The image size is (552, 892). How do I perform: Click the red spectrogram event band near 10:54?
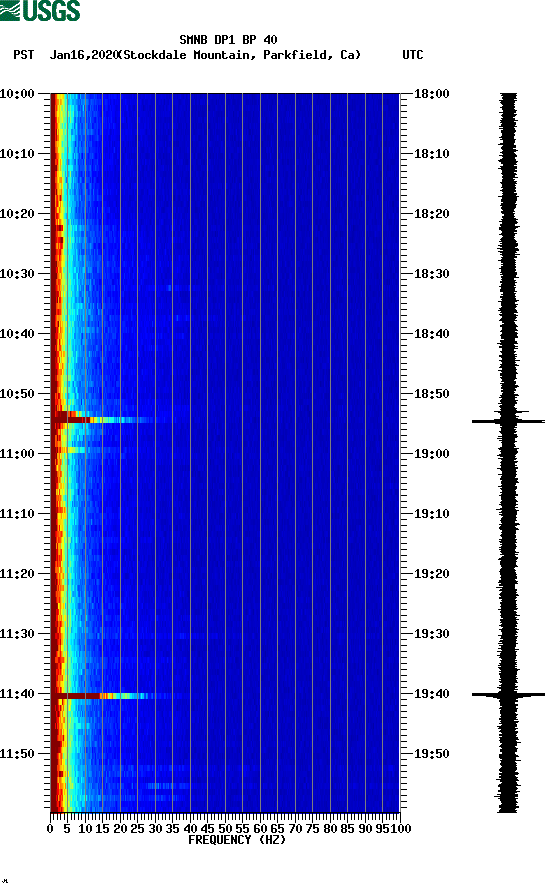point(102,420)
